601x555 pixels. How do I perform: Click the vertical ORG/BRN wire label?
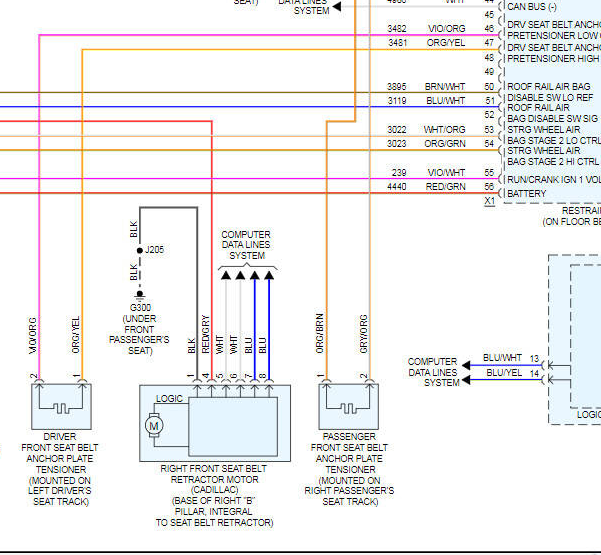(320, 333)
